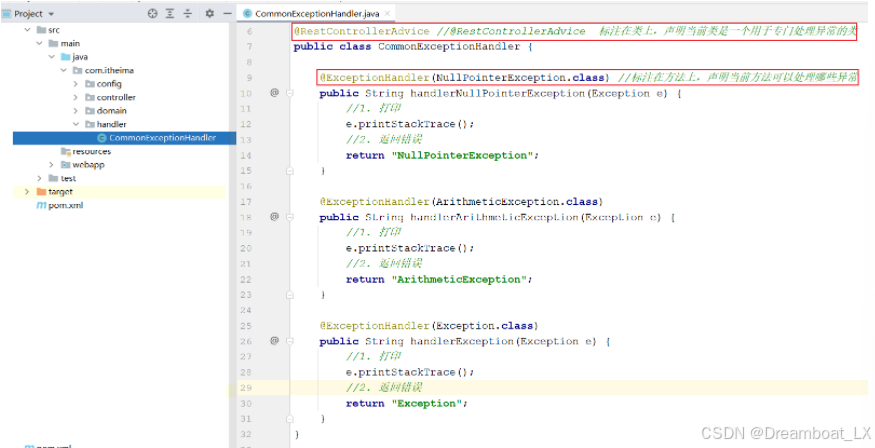Collapse the java folder
This screenshot has width=875, height=448.
[51, 57]
